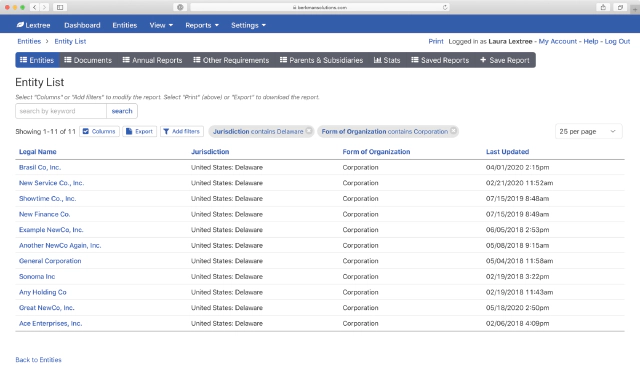The width and height of the screenshot is (640, 391).
Task: Sort by the Legal Name column header
Action: pos(38,151)
